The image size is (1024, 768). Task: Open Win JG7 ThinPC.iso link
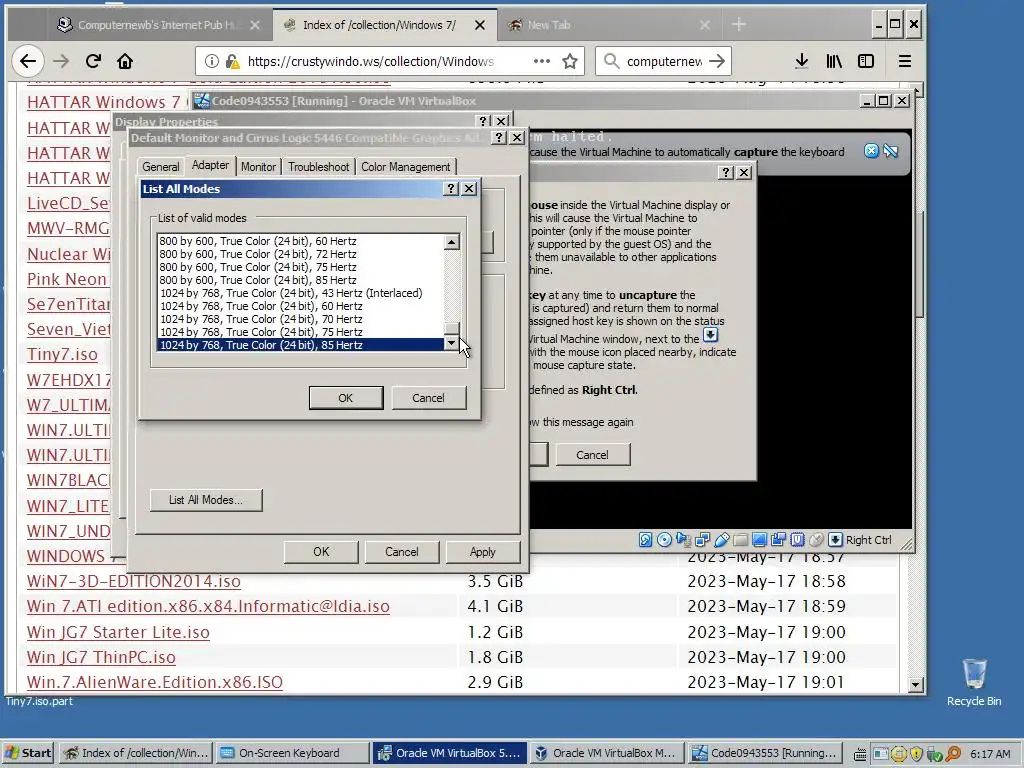click(x=101, y=657)
